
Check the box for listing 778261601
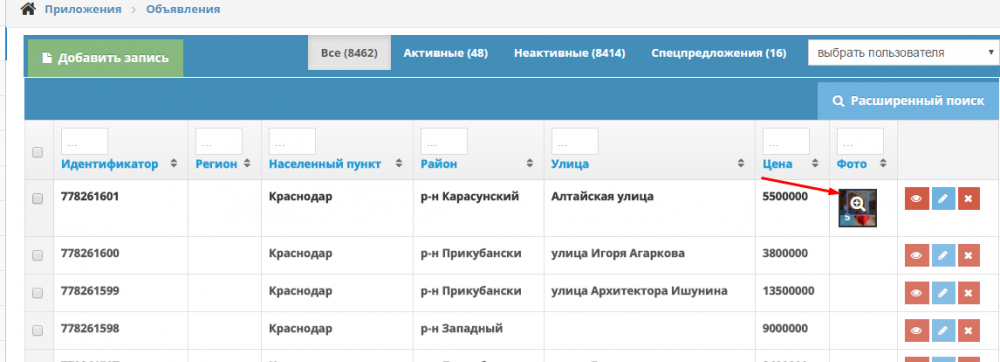click(x=38, y=199)
